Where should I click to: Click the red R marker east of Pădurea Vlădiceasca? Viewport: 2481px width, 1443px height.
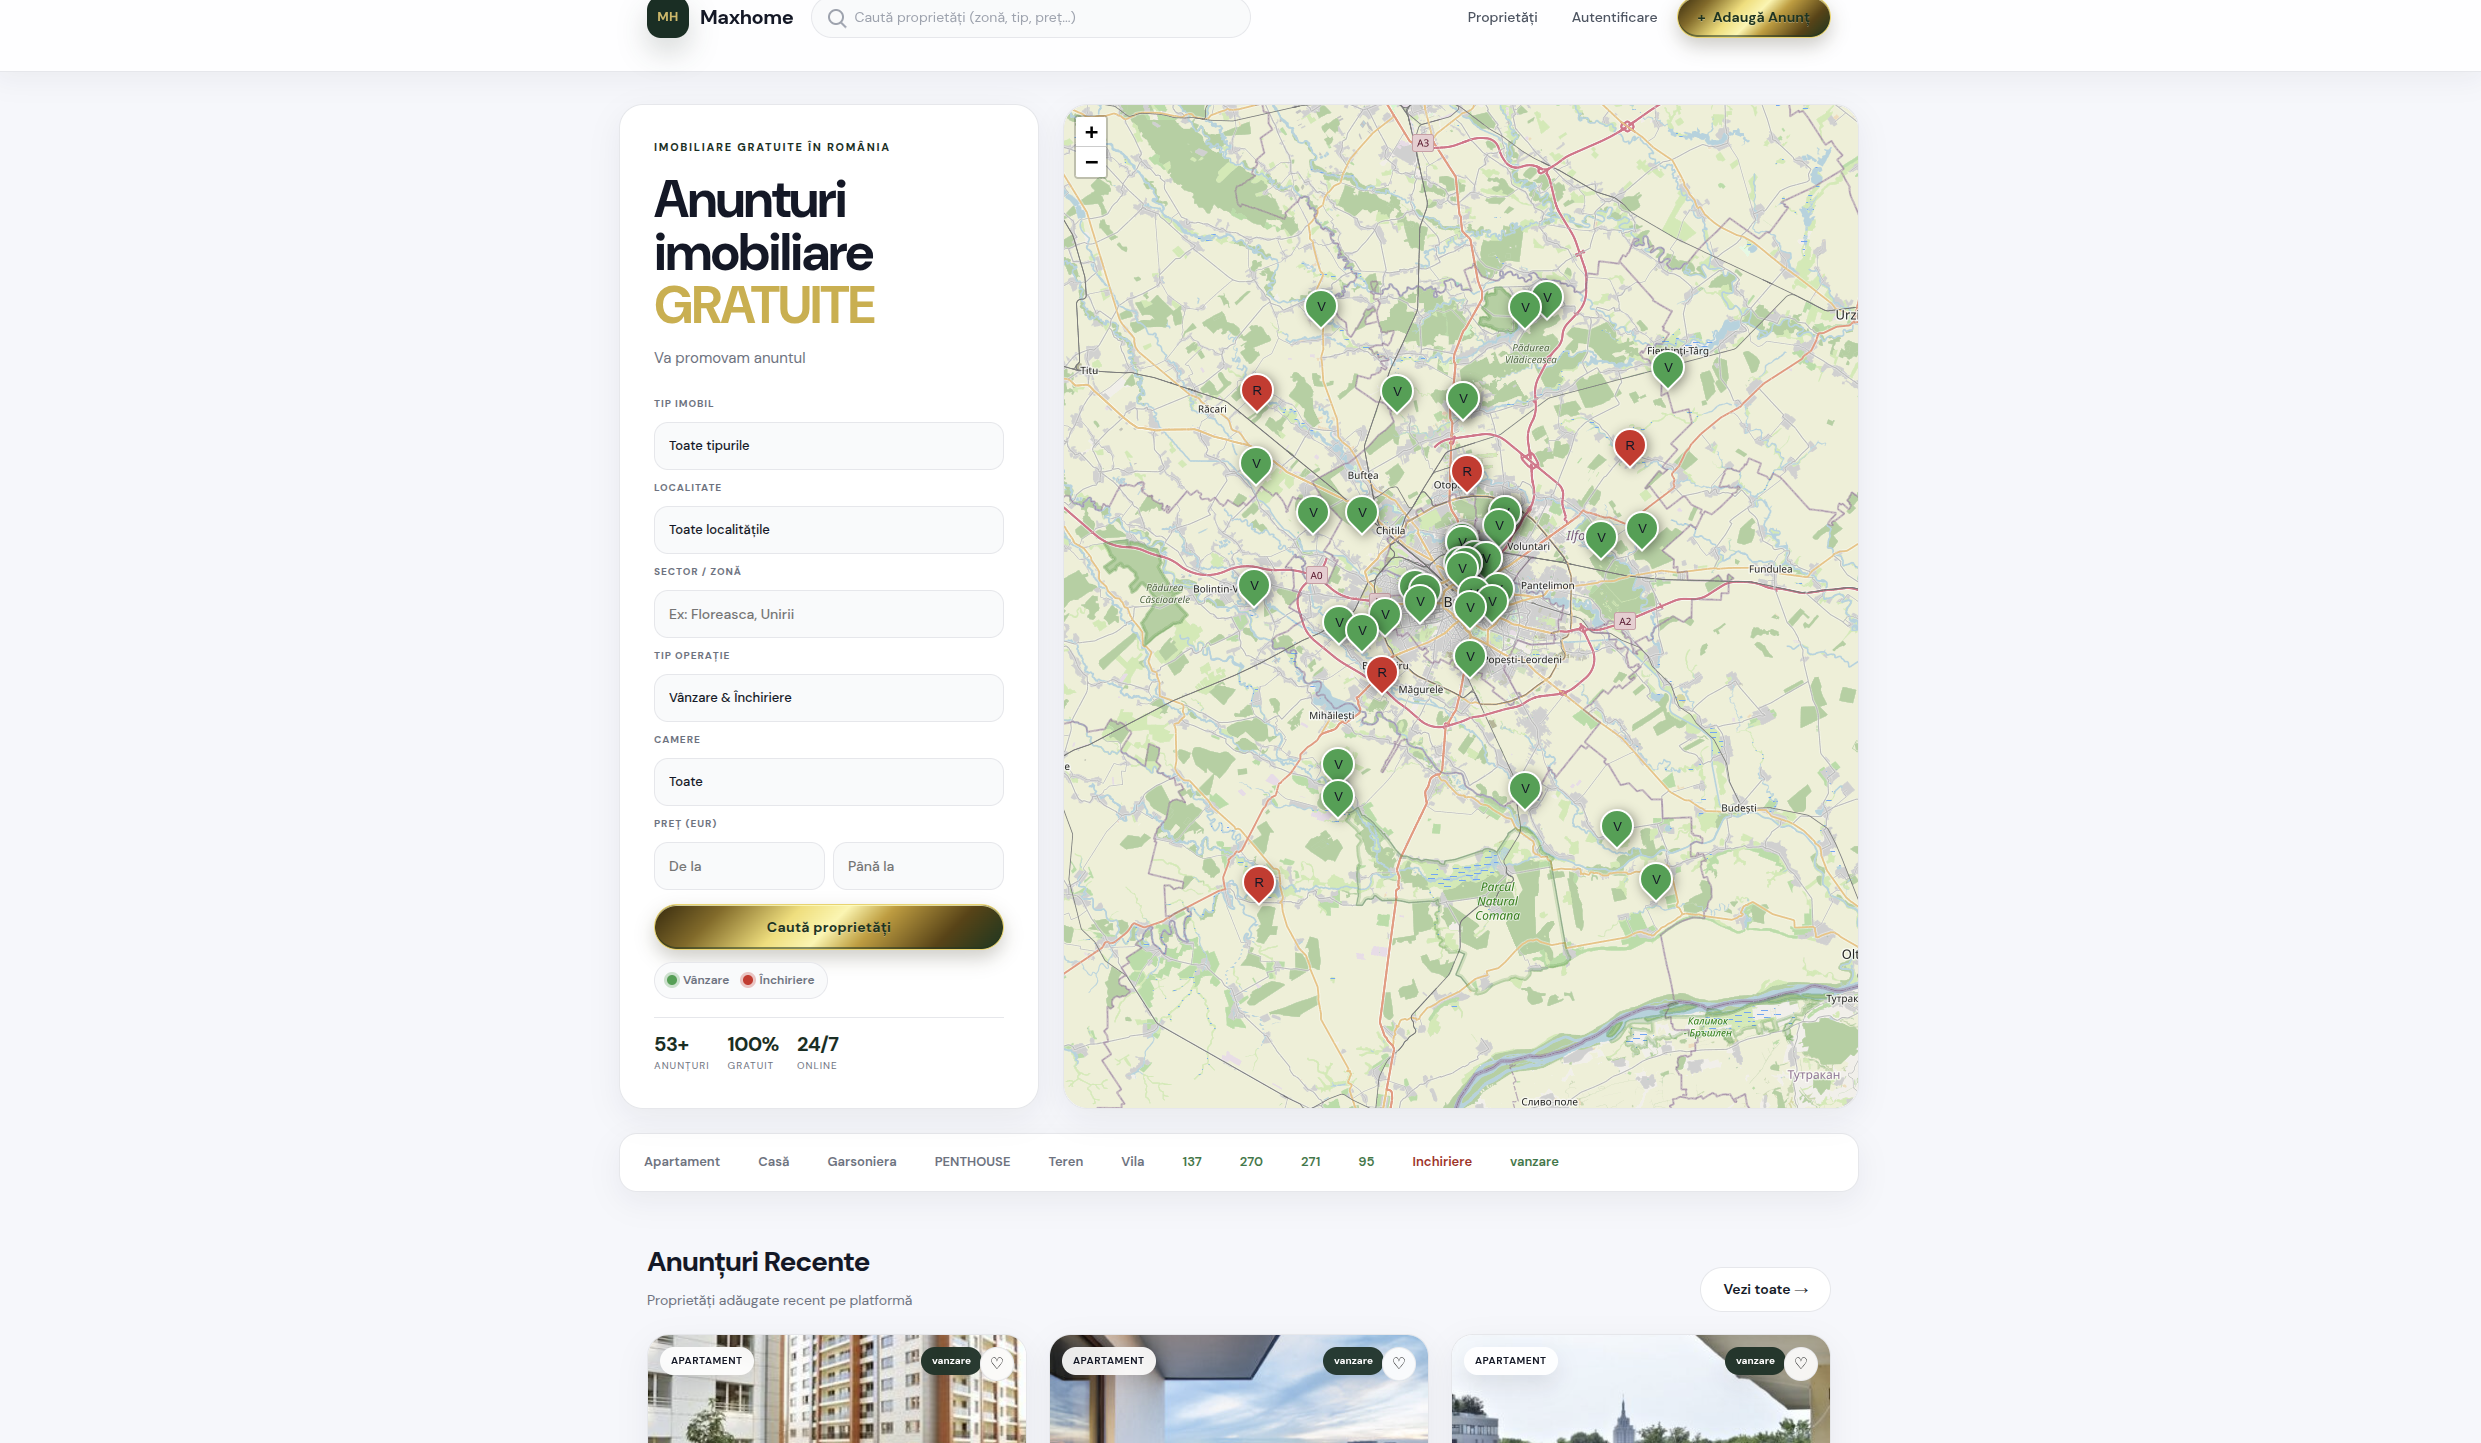pyautogui.click(x=1630, y=447)
